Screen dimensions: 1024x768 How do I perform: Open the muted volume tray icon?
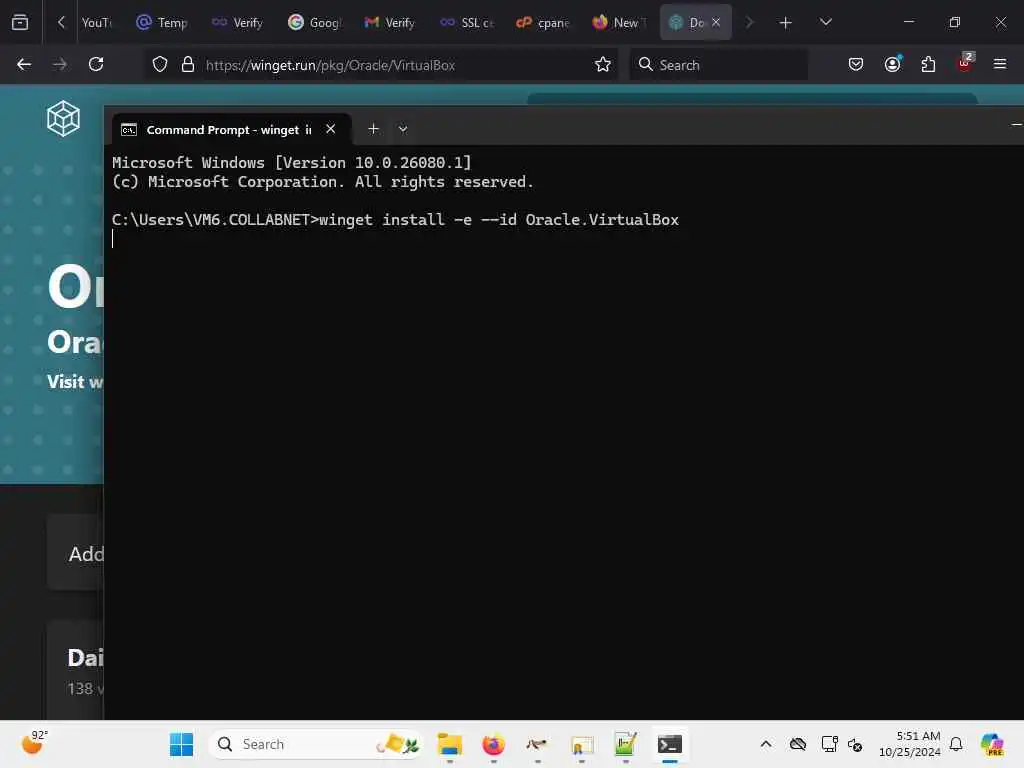click(x=855, y=744)
